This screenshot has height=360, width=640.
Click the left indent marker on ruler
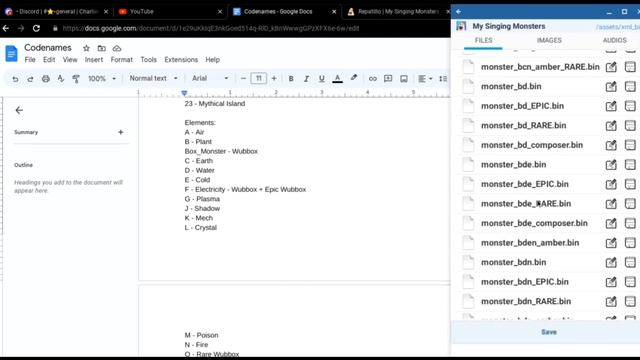click(184, 93)
